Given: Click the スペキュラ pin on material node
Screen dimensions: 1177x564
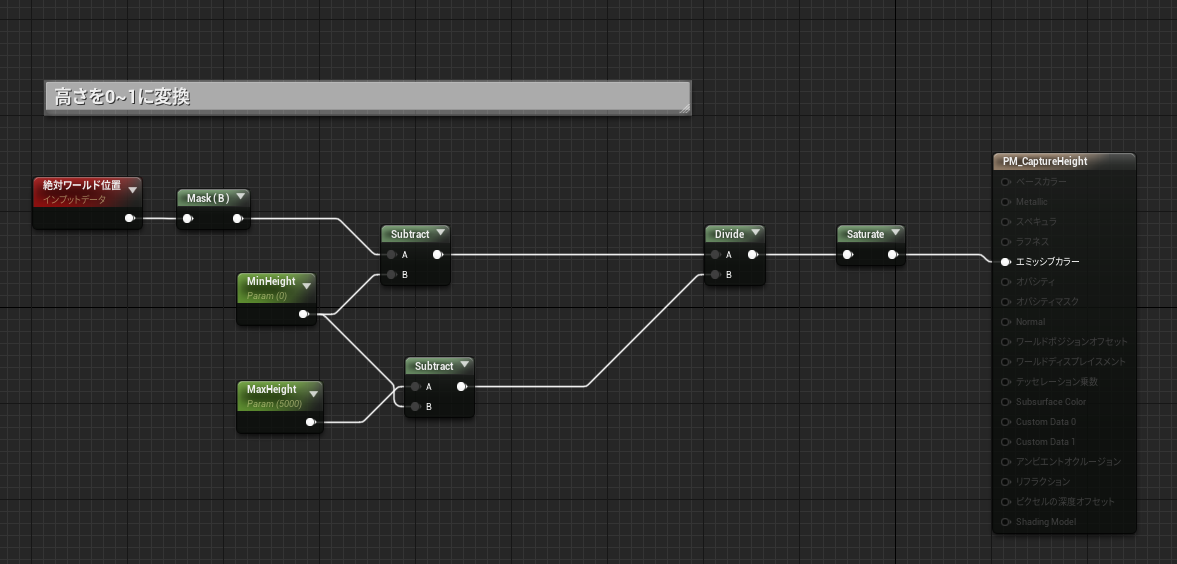Looking at the screenshot, I should [1006, 222].
